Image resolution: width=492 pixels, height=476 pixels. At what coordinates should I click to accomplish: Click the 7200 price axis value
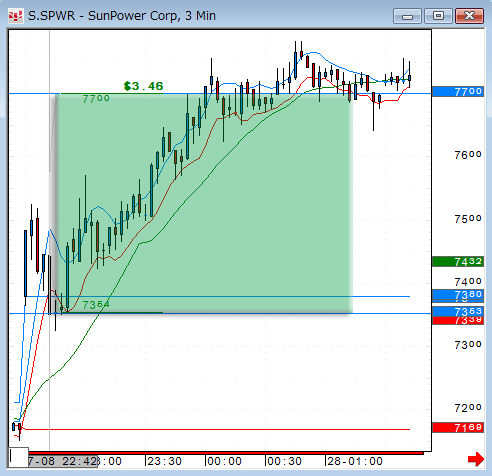click(x=468, y=408)
